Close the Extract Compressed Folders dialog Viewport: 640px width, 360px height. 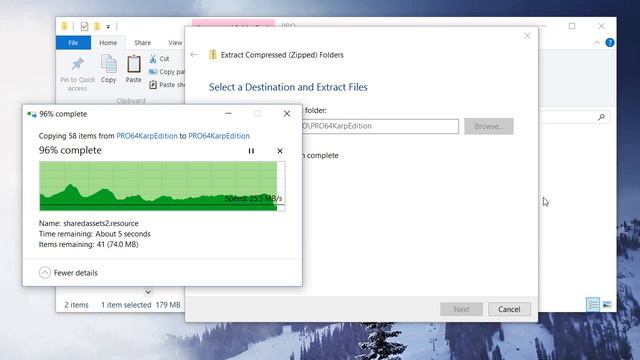click(527, 36)
